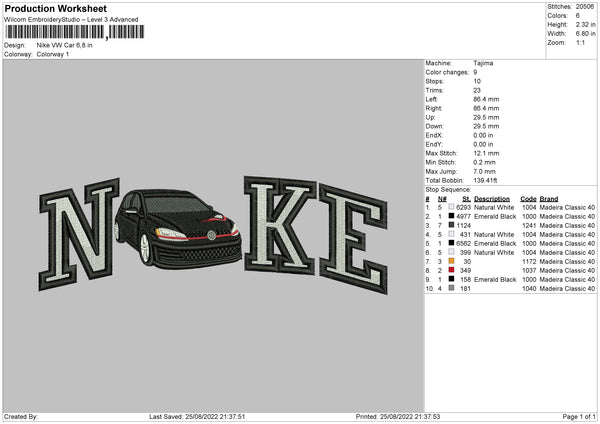Click the 'Description' column header
Screen dimensions: 600x424
coord(492,199)
